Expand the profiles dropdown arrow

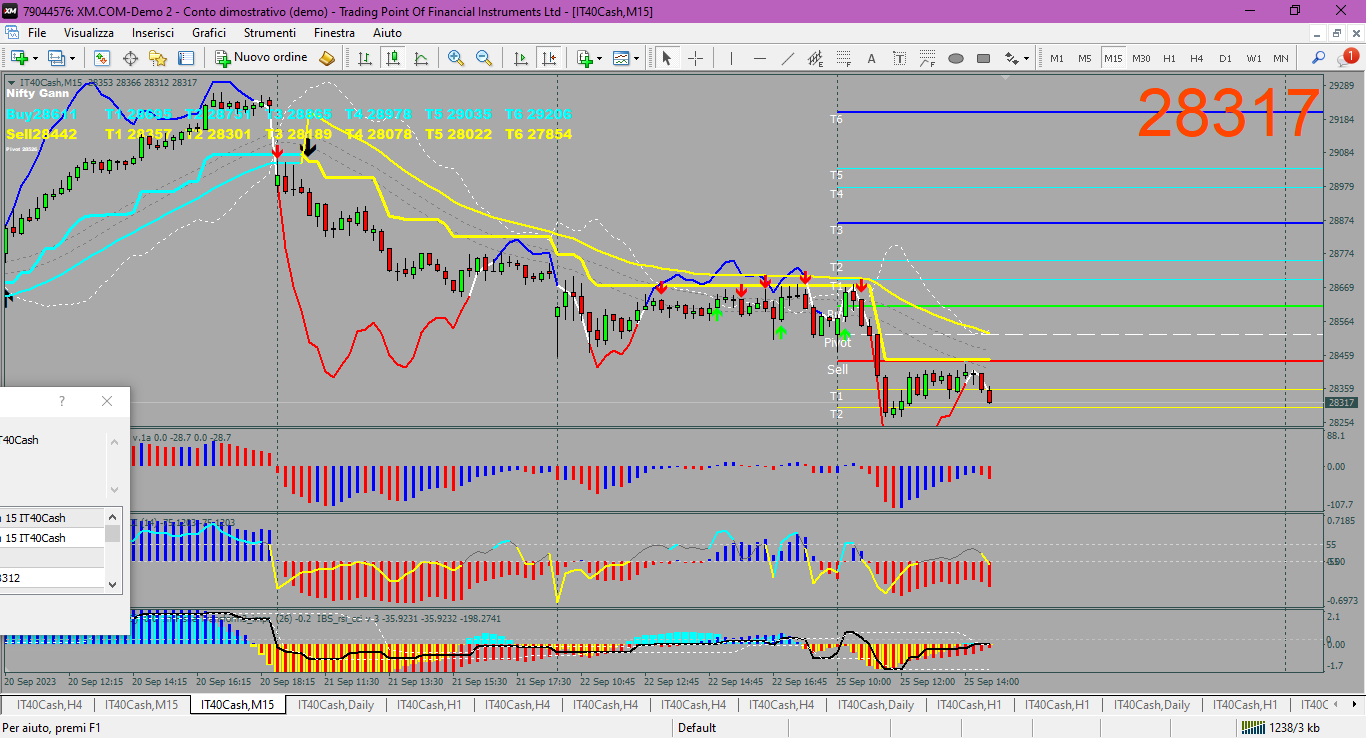(73, 58)
